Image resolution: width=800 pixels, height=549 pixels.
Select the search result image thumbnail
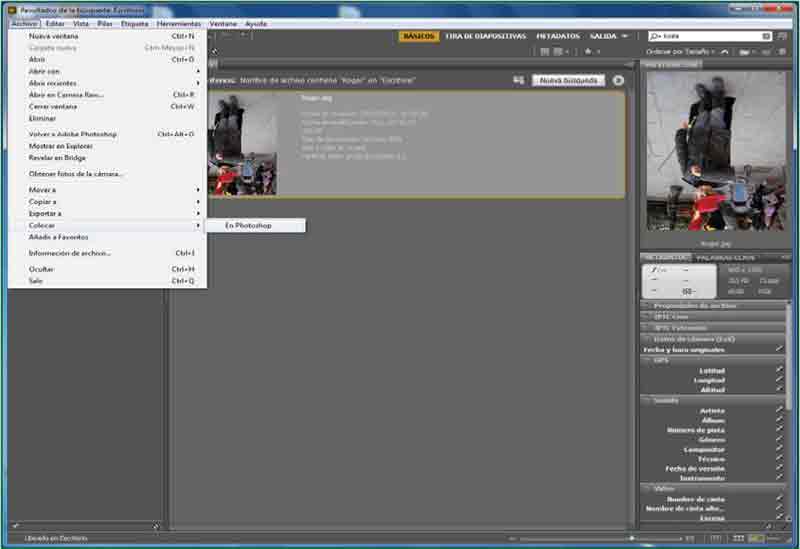click(x=243, y=145)
